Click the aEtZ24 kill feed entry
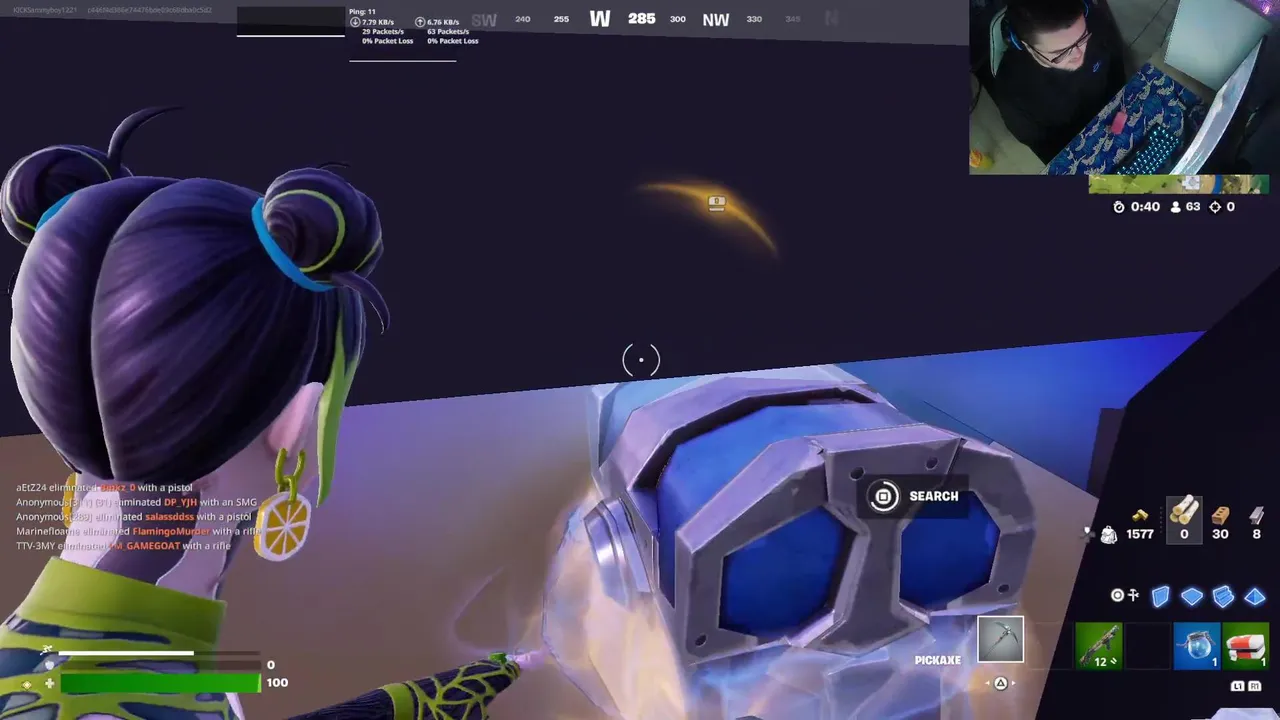 point(104,488)
